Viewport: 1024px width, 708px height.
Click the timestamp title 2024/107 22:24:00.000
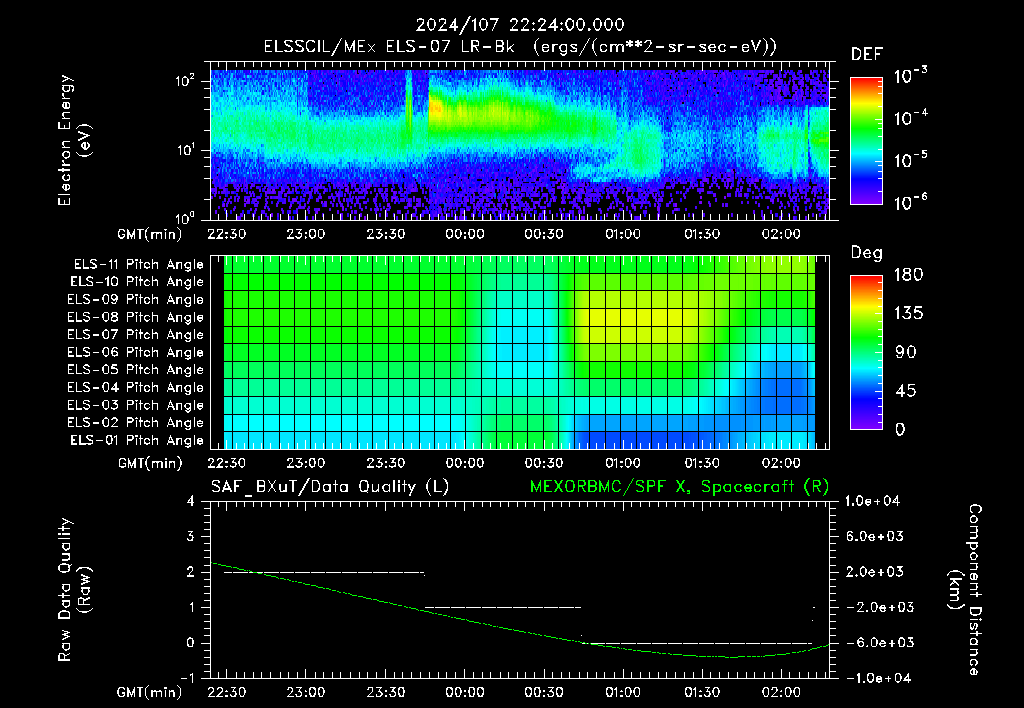pyautogui.click(x=520, y=25)
